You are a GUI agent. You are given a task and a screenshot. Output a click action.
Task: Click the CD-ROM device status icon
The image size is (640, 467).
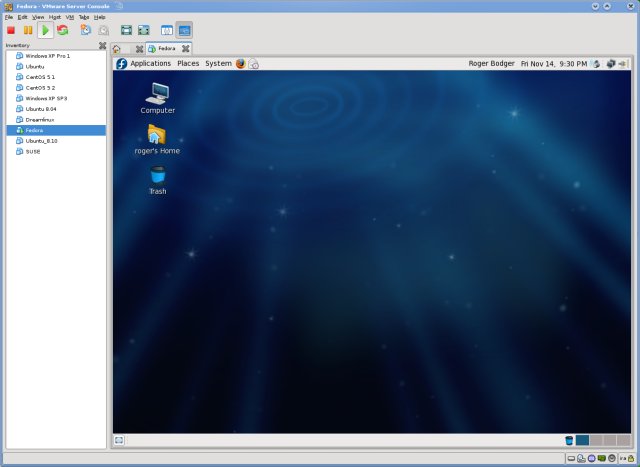581,459
